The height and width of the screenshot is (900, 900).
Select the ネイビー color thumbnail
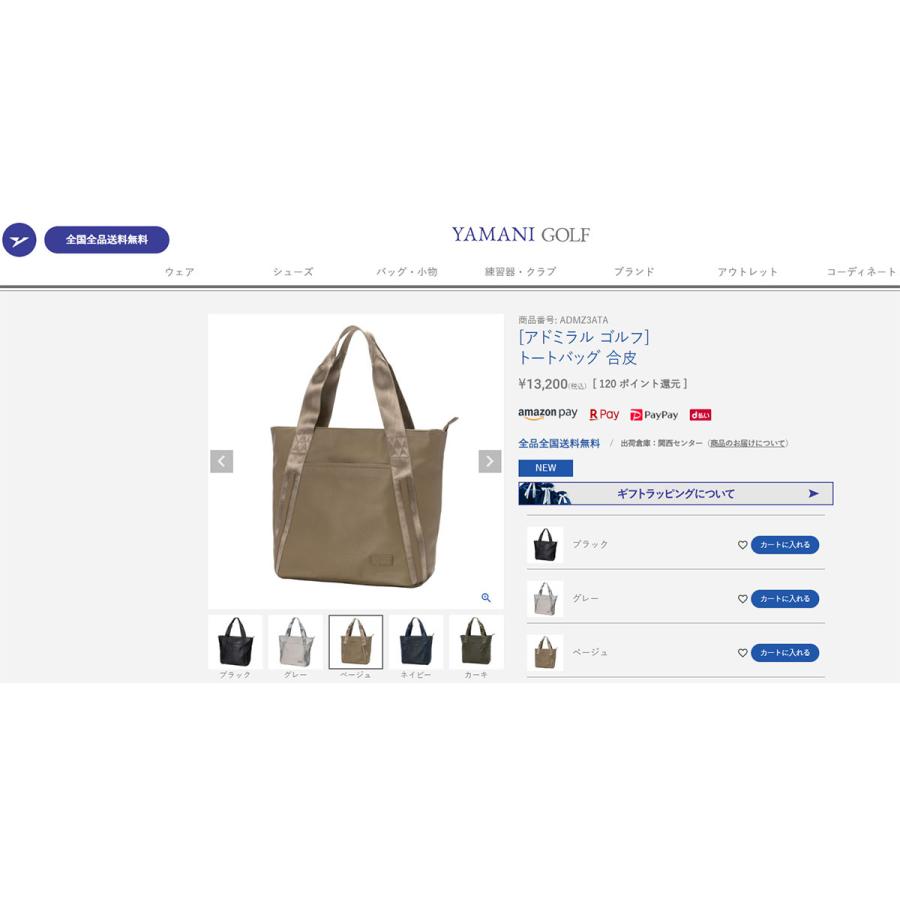coord(416,642)
